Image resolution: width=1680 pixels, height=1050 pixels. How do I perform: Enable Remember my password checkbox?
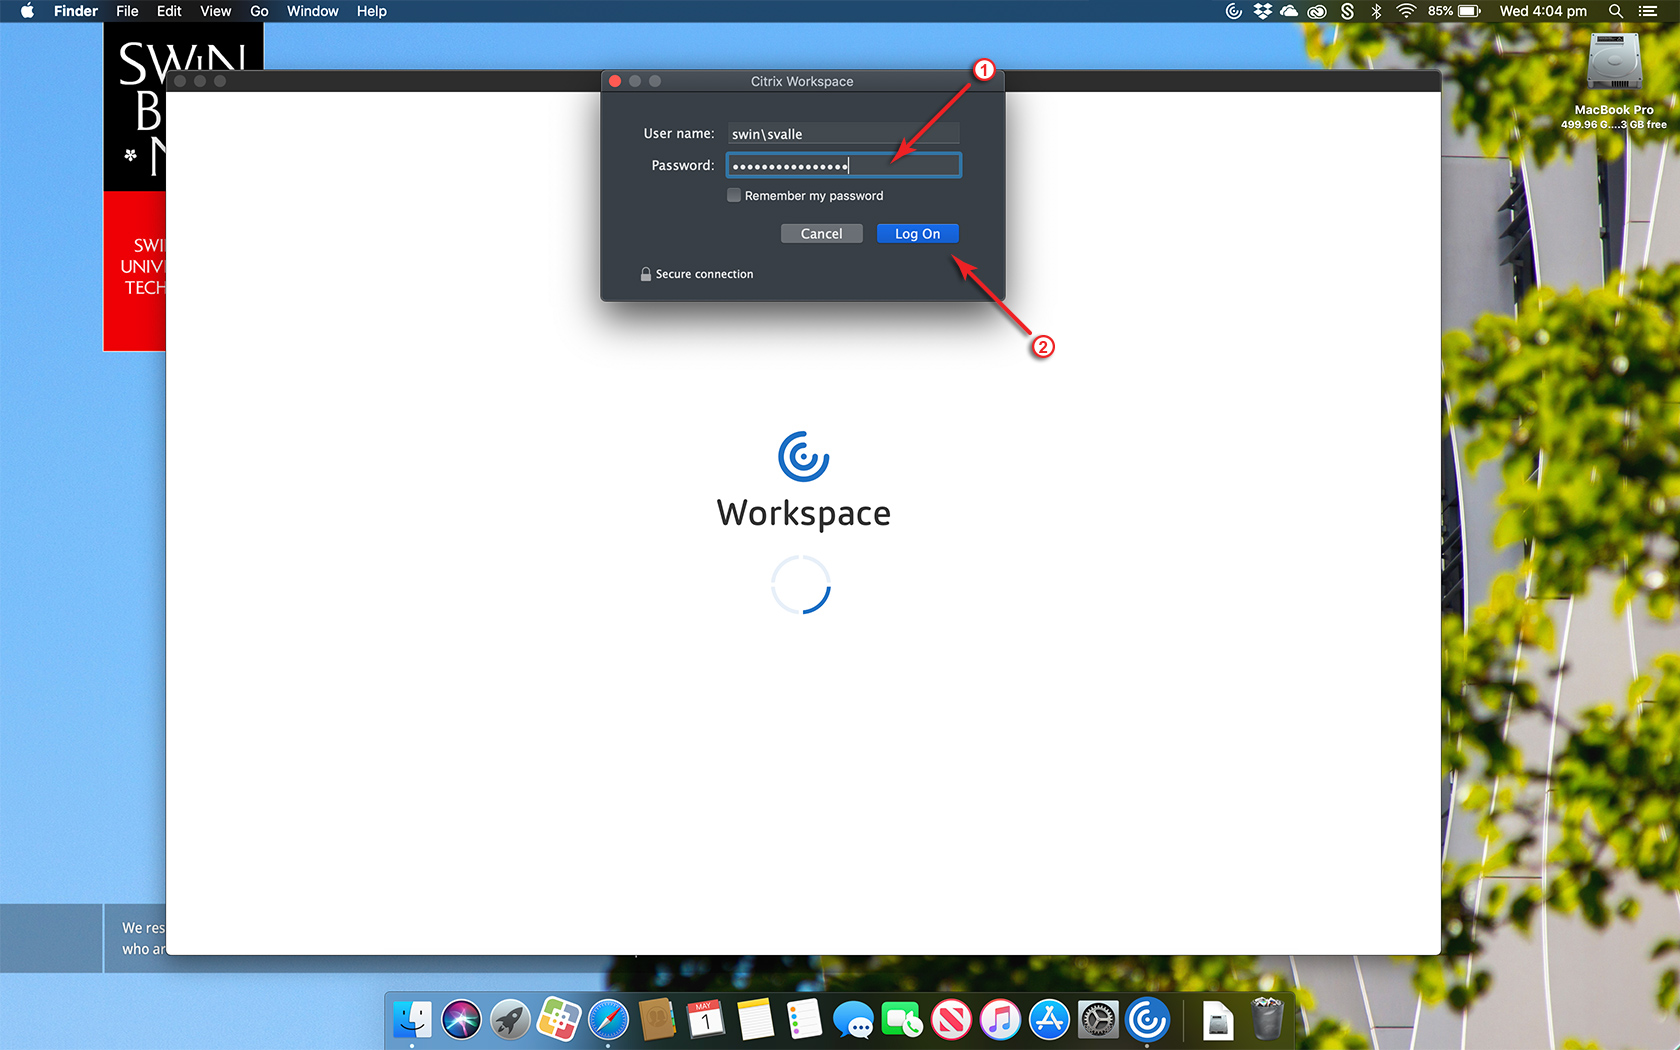734,196
